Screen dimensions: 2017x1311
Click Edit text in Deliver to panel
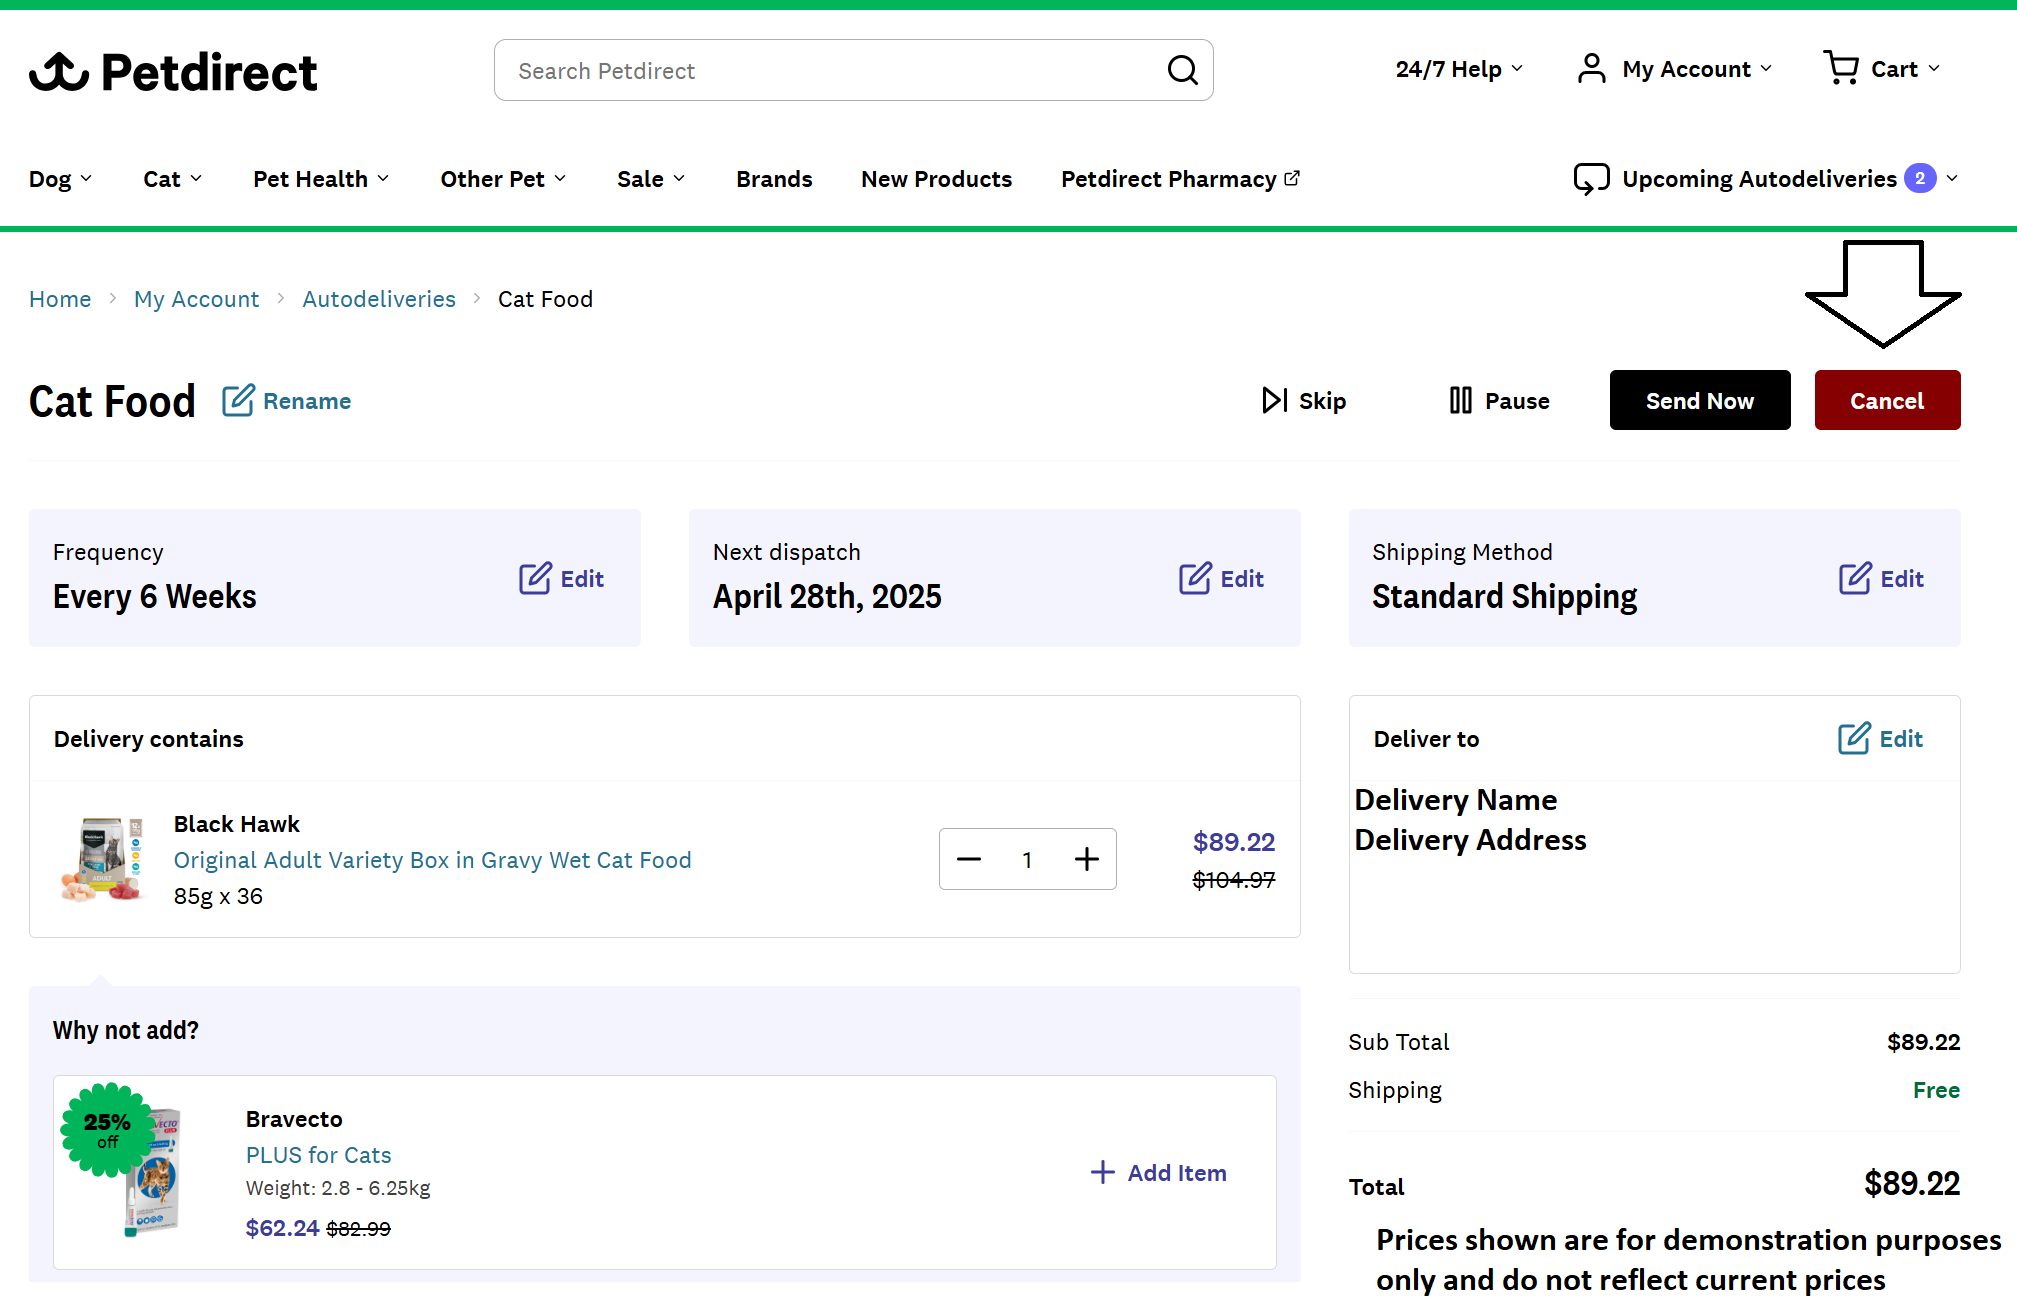point(1901,739)
